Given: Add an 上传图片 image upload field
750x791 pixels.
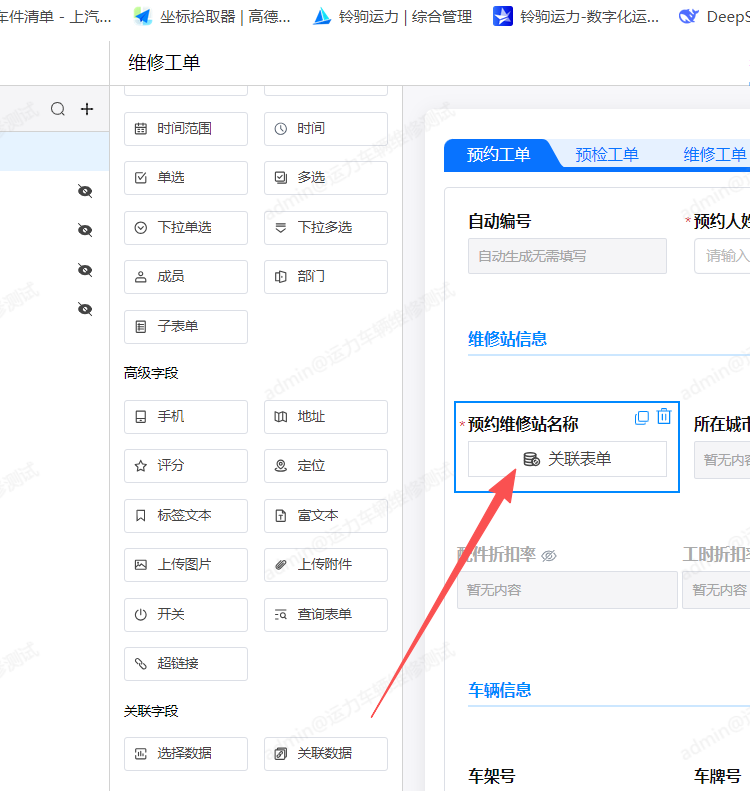Looking at the screenshot, I should (185, 565).
